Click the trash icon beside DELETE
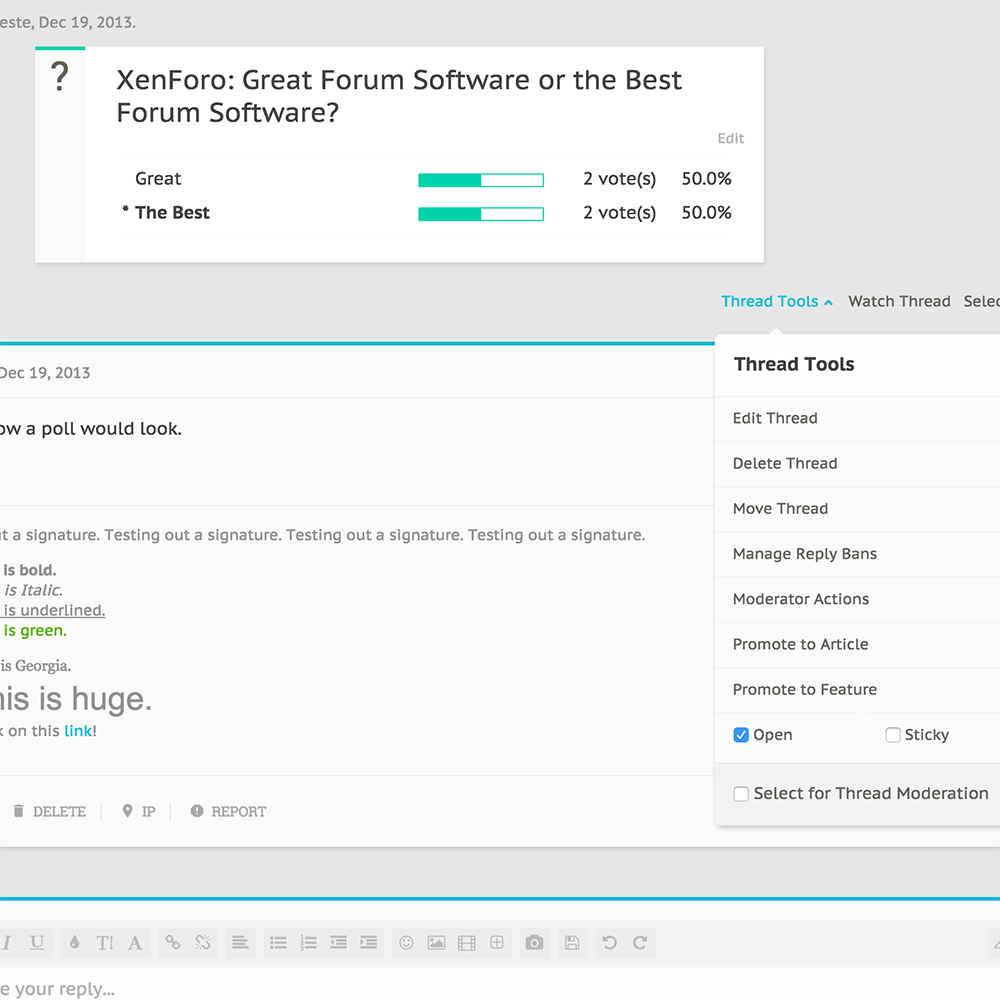This screenshot has height=1000, width=1000. pyautogui.click(x=18, y=811)
